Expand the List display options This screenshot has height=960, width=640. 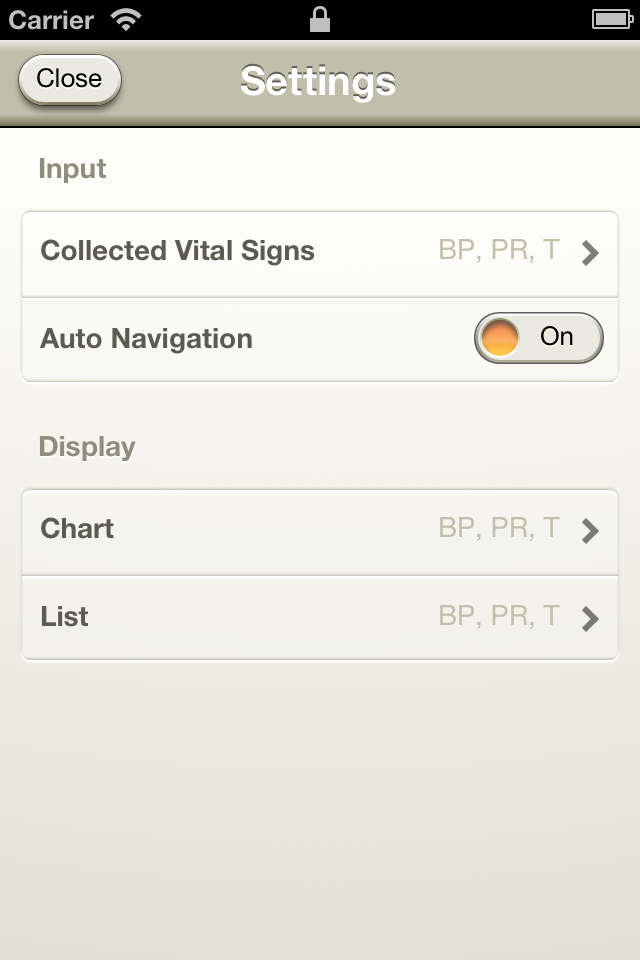pos(320,618)
